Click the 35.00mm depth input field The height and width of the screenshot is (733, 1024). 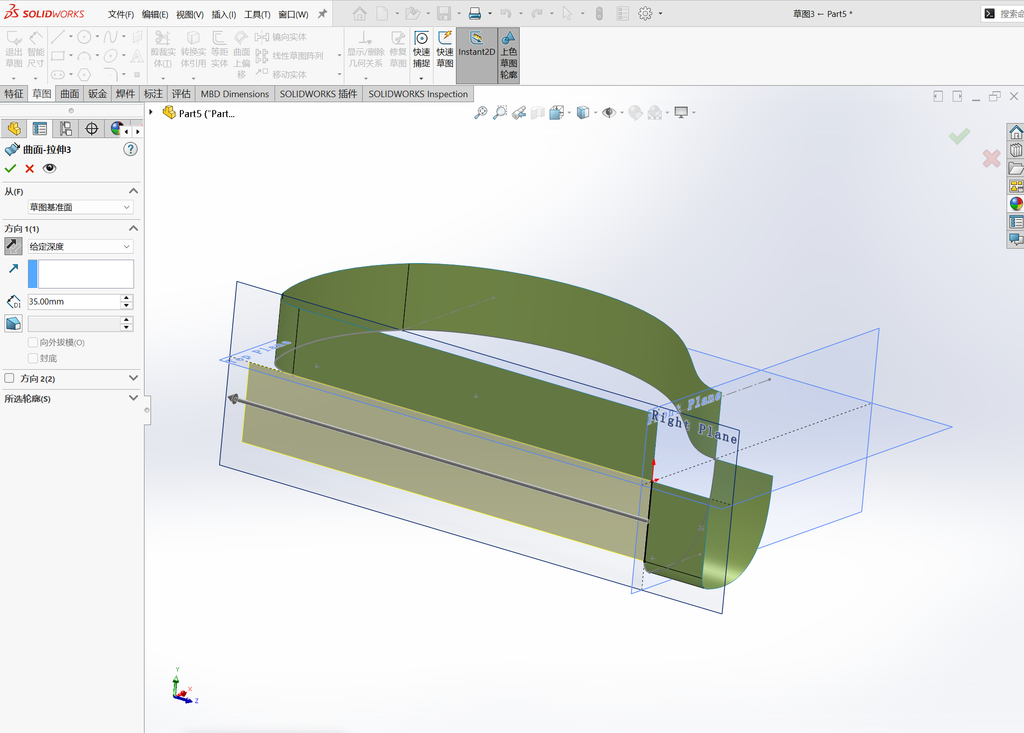74,302
